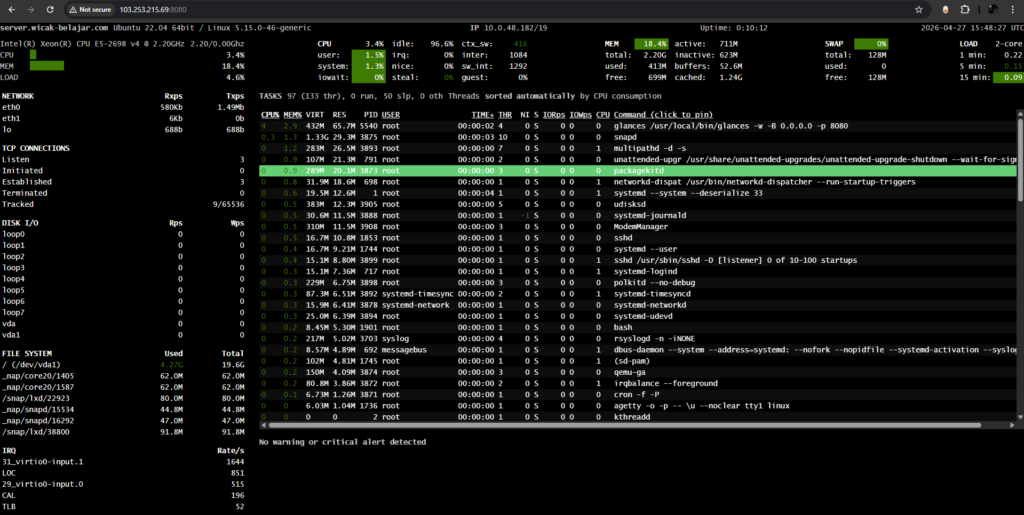Click the qemu-ga process command

[629, 372]
